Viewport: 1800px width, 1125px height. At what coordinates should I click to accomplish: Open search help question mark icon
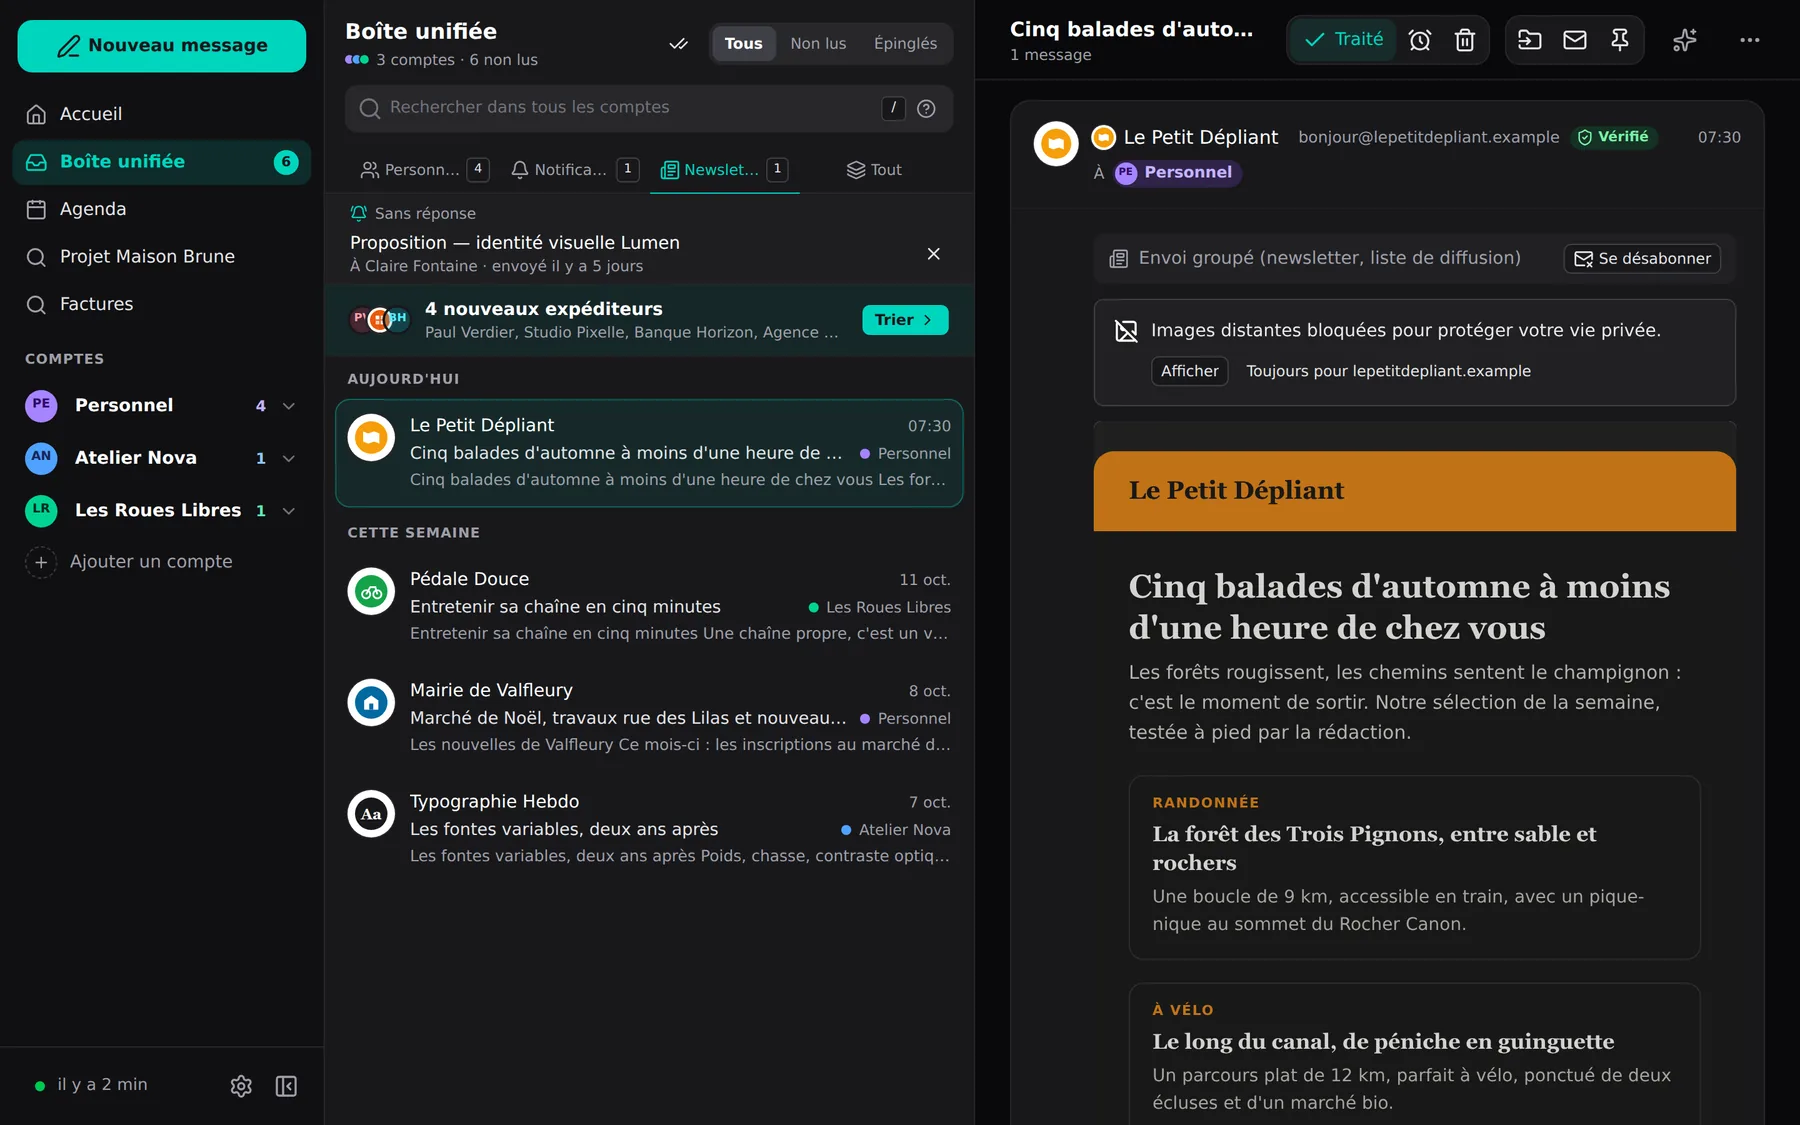pyautogui.click(x=926, y=108)
